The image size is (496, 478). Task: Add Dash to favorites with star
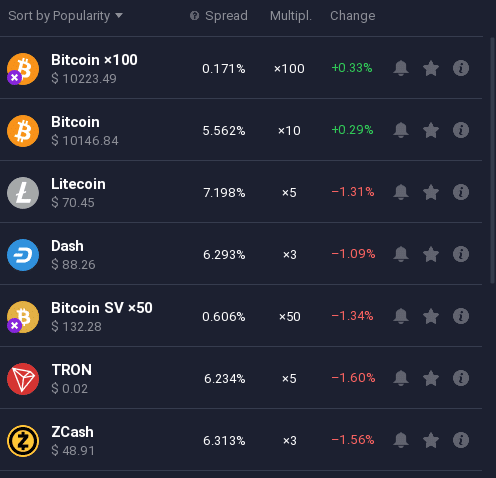(x=431, y=254)
